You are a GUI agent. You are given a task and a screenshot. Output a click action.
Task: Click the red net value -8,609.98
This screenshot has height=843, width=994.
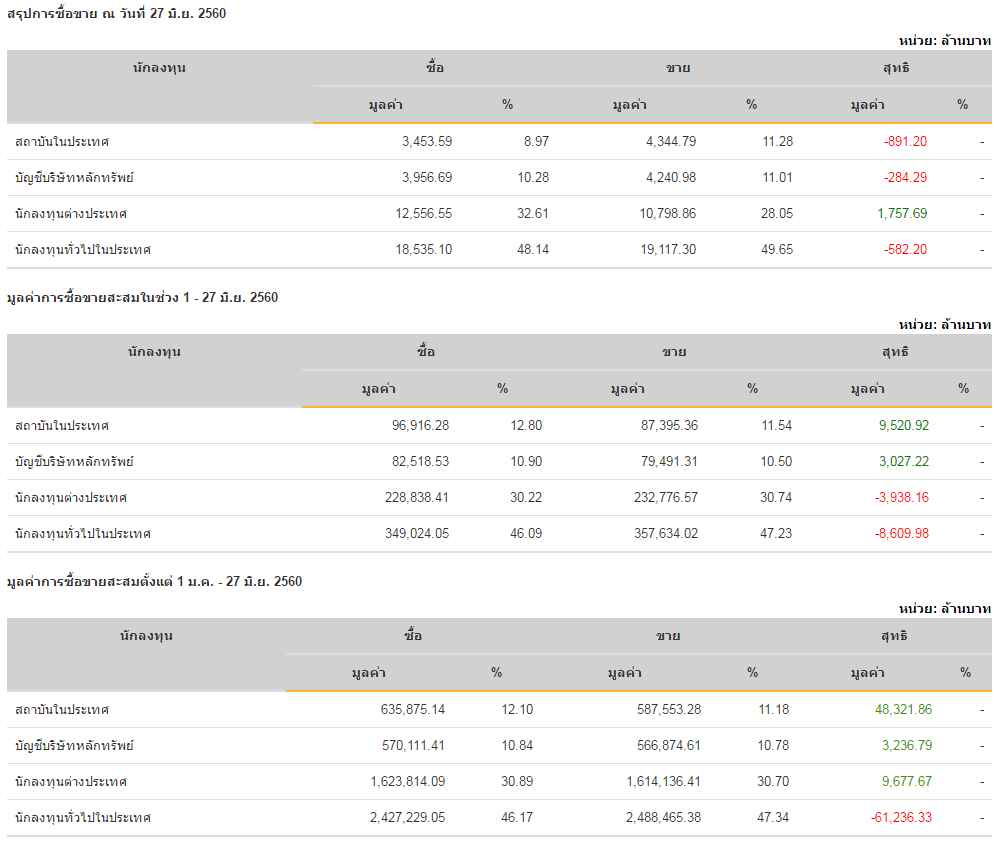(902, 534)
